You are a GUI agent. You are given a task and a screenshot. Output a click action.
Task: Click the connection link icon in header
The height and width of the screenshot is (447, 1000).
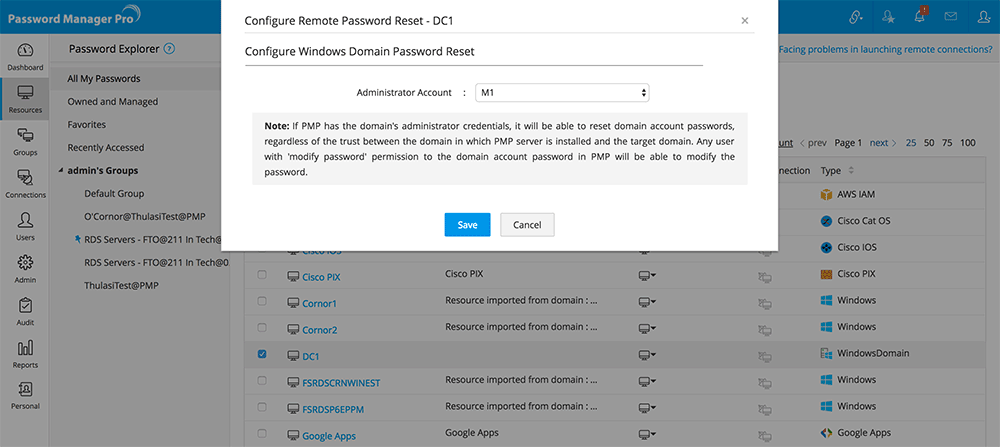(857, 17)
